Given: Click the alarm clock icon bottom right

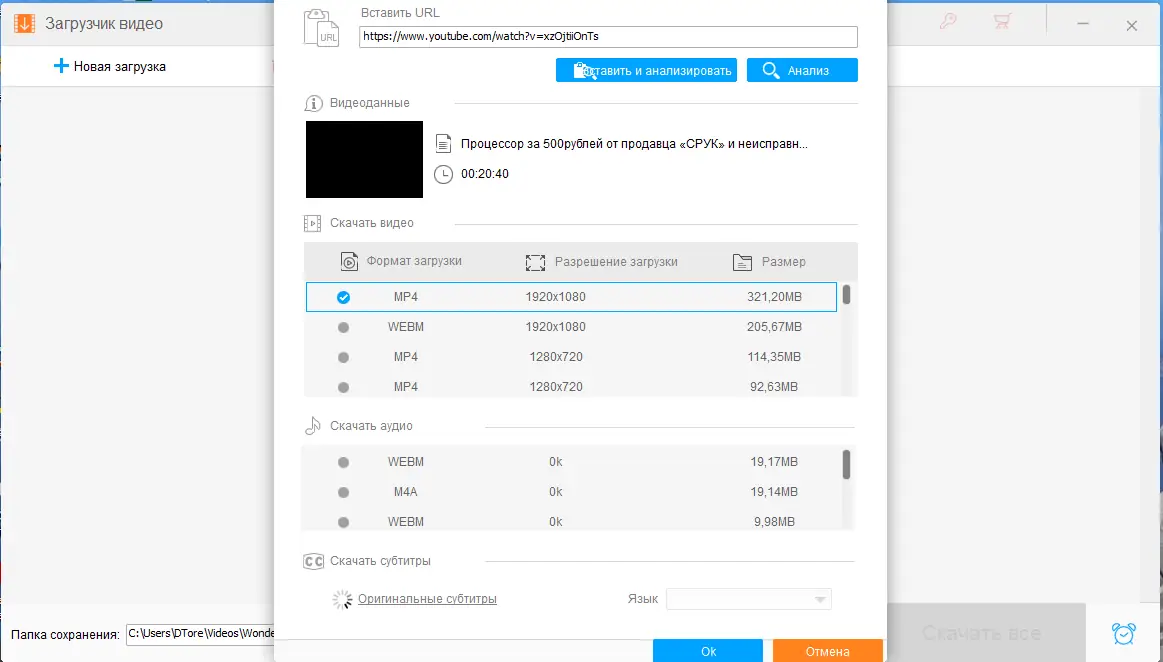Looking at the screenshot, I should pyautogui.click(x=1123, y=633).
